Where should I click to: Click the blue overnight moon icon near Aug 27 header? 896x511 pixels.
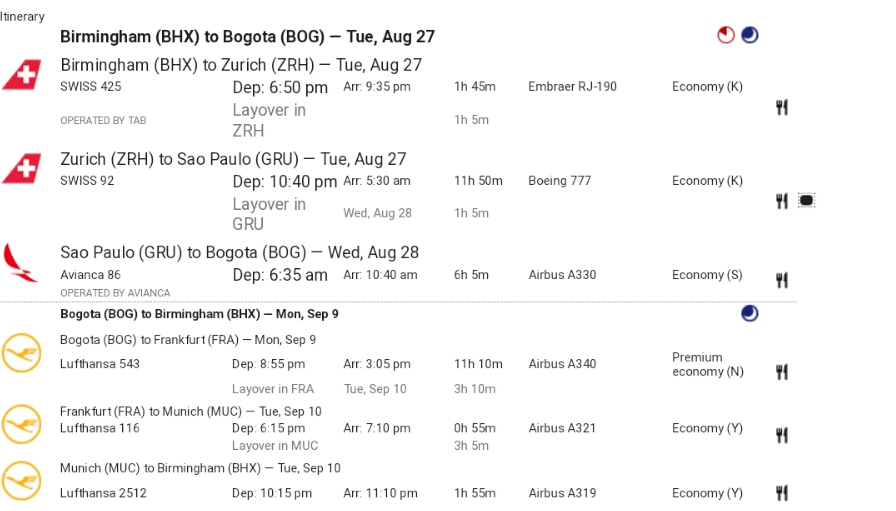click(x=750, y=35)
